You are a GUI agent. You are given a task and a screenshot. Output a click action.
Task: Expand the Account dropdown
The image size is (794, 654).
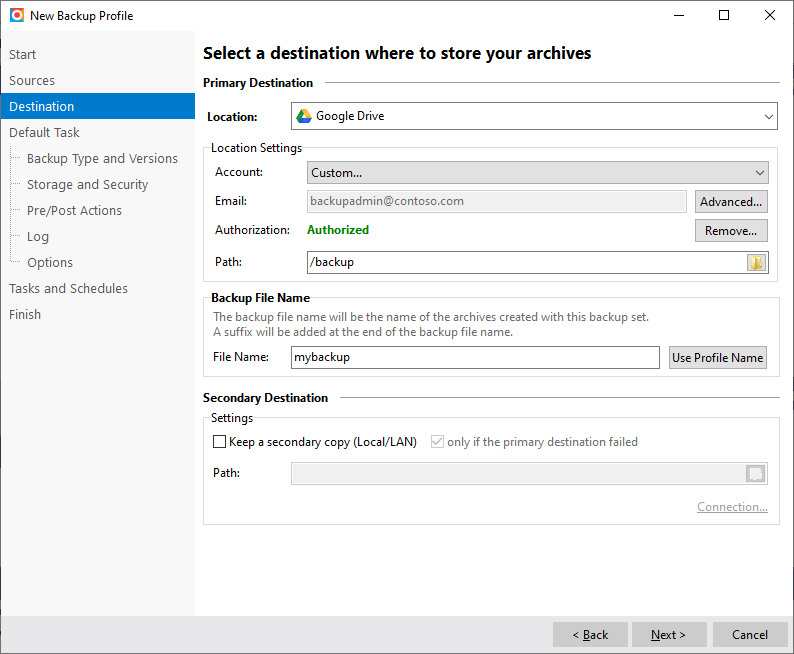[x=537, y=173]
